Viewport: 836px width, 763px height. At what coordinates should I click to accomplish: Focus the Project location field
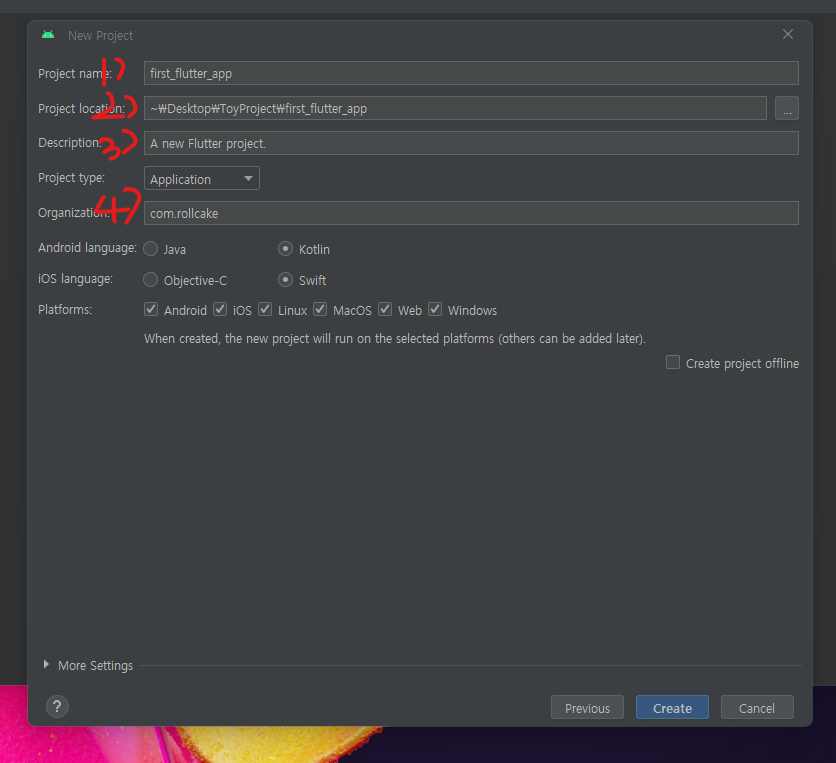click(x=455, y=108)
